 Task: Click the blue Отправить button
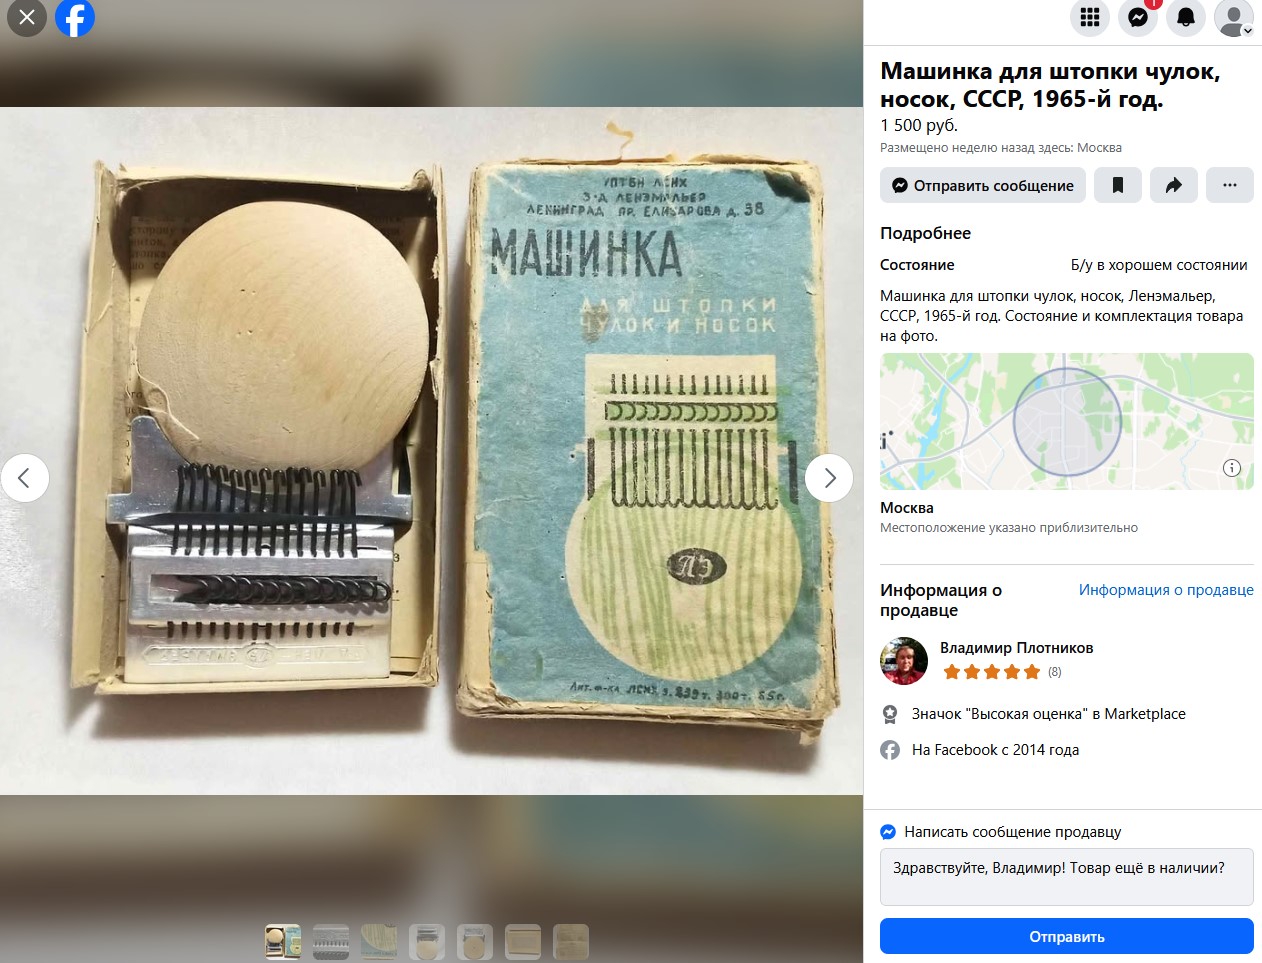tap(1067, 936)
